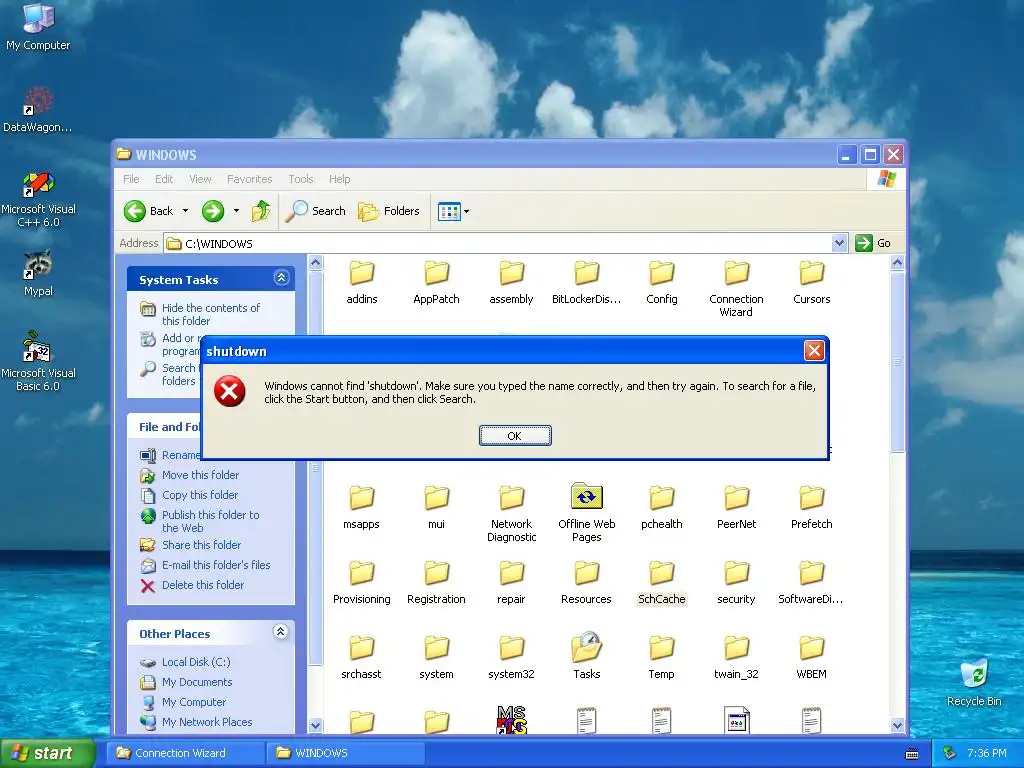The image size is (1024, 768).
Task: Click the file list scroll down arrow
Action: pyautogui.click(x=897, y=725)
